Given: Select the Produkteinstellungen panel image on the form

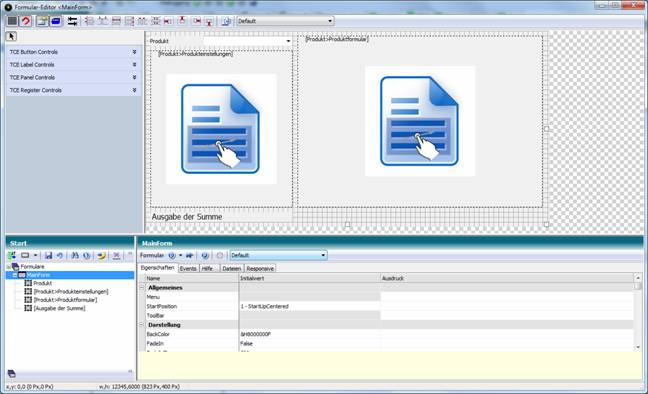Looking at the screenshot, I should click(x=221, y=129).
